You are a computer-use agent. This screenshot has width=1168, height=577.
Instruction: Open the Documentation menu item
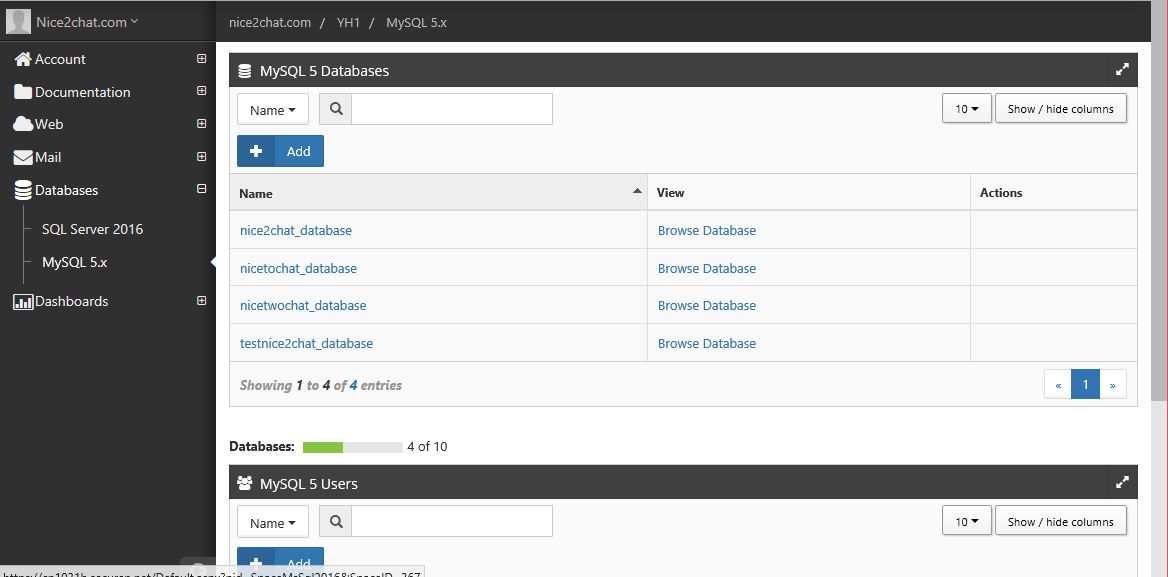pos(83,92)
